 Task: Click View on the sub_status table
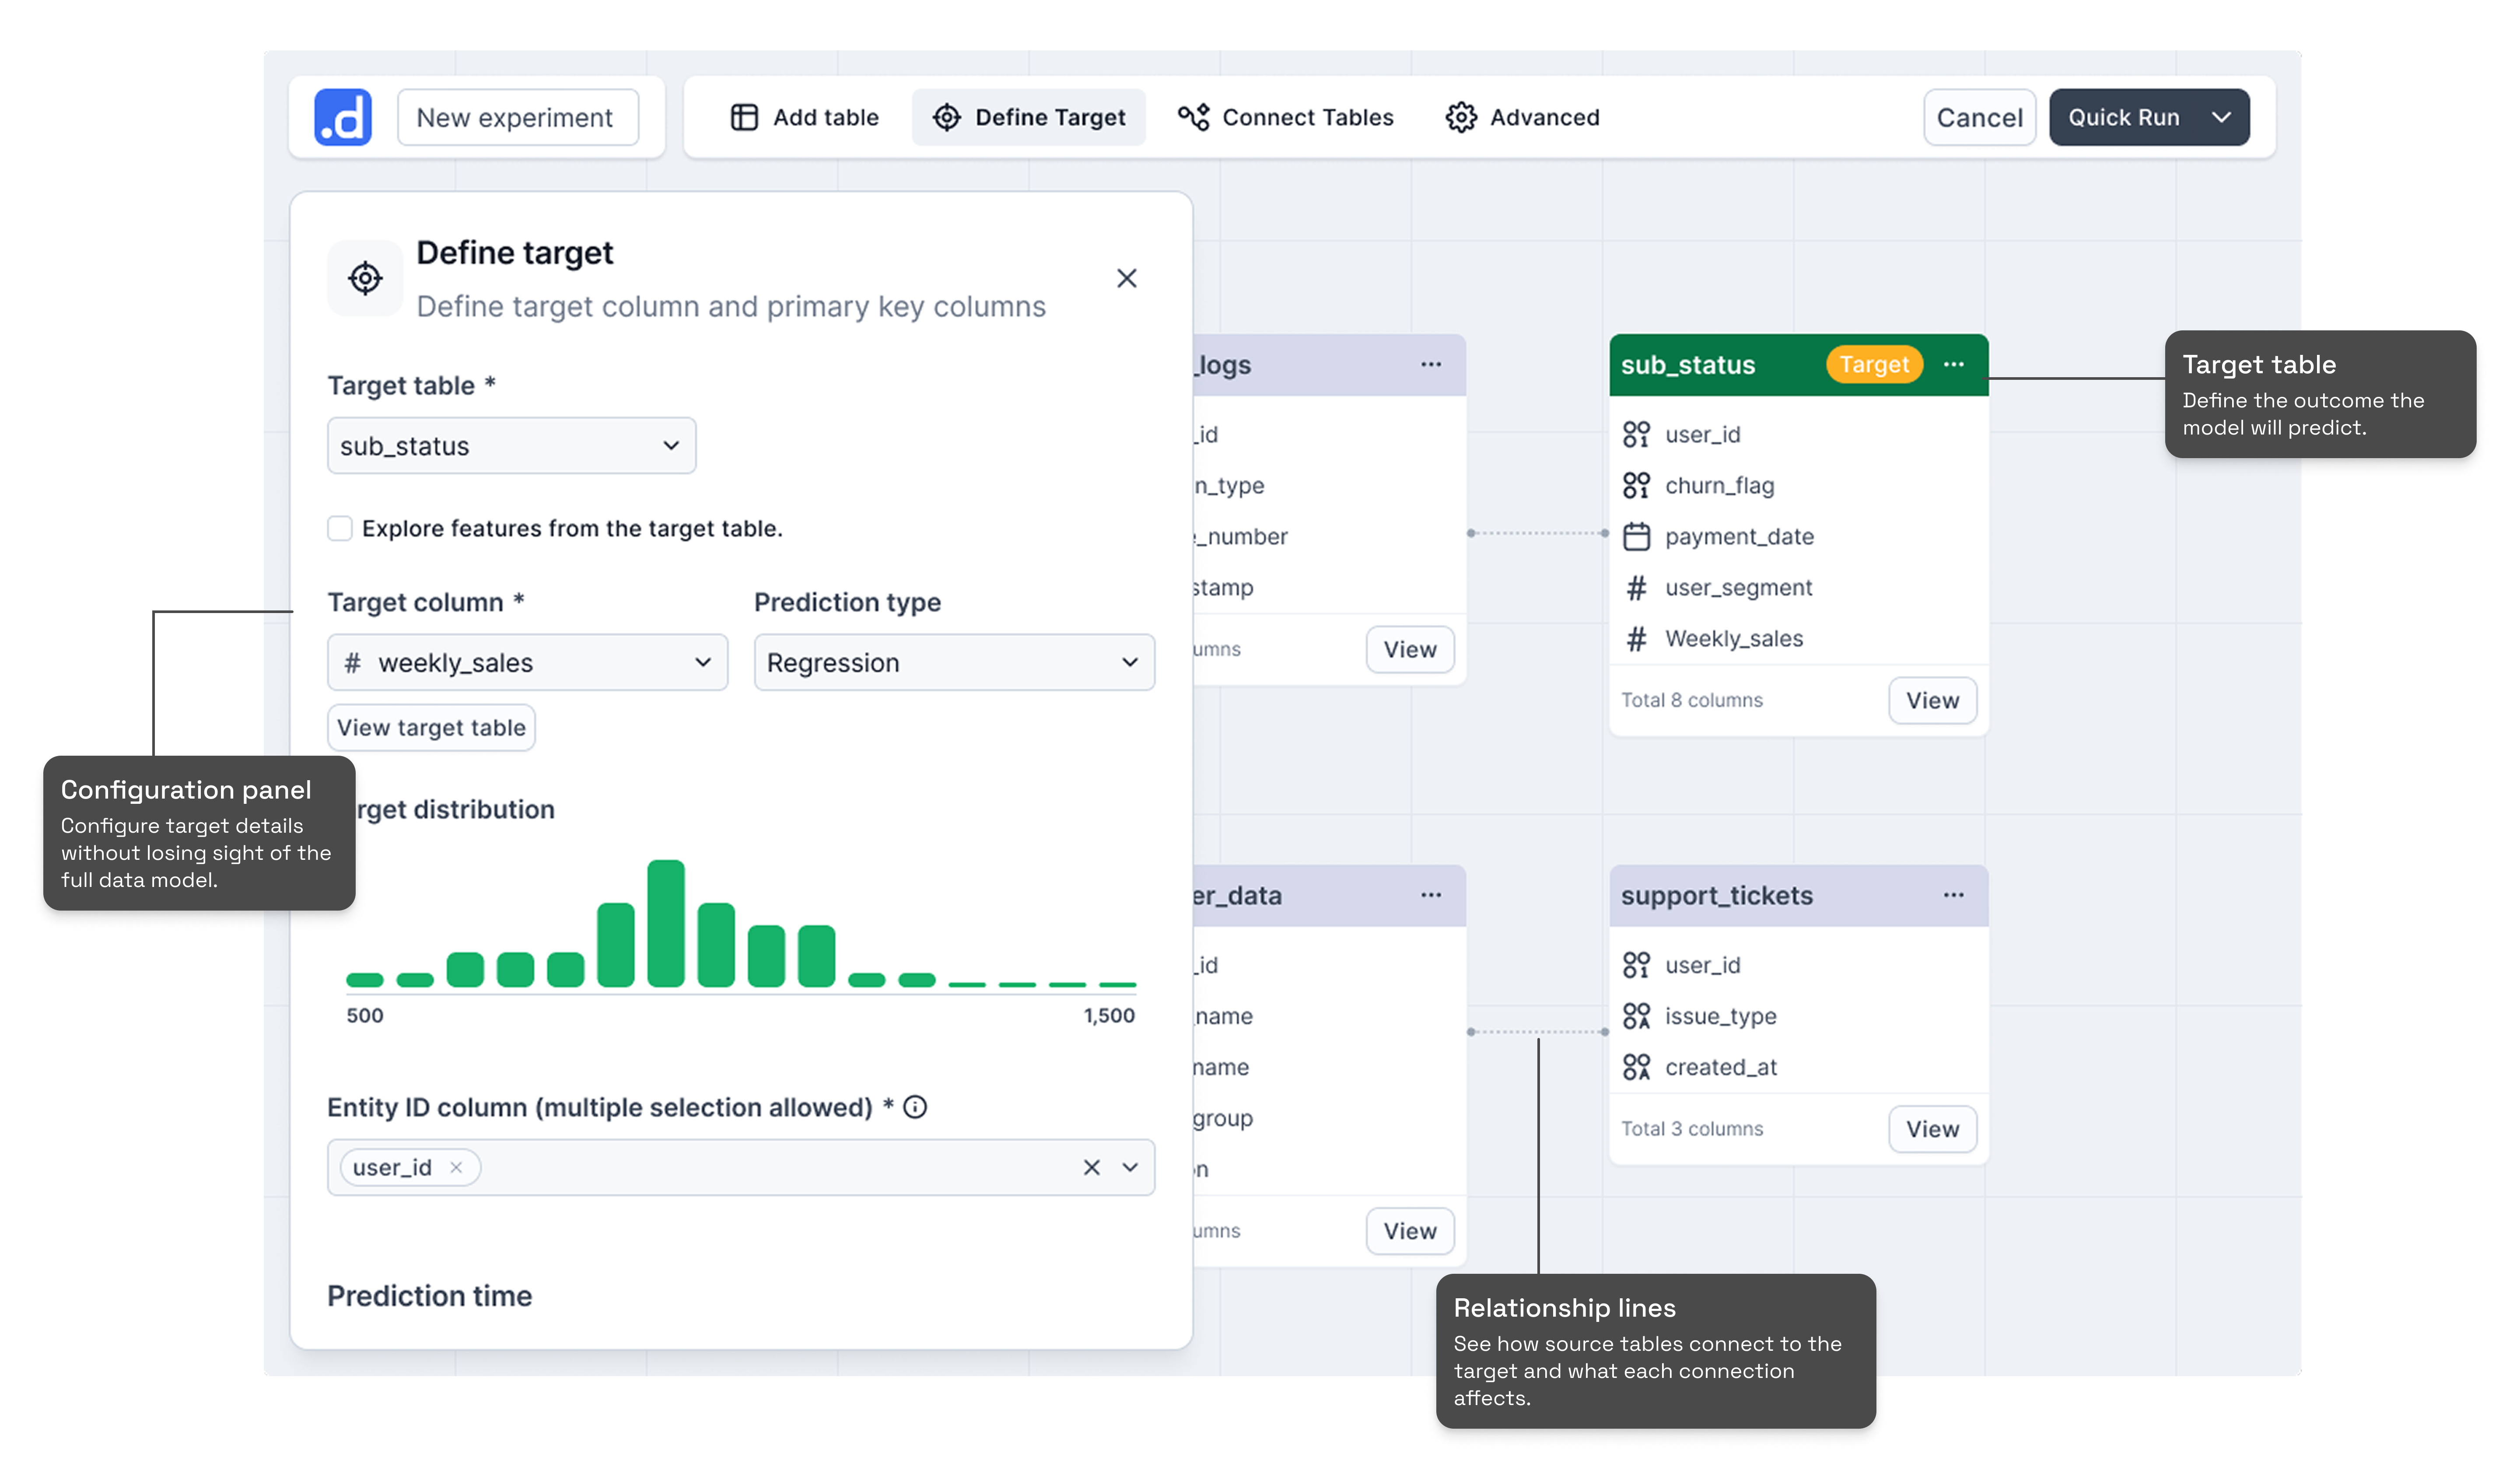tap(1932, 700)
